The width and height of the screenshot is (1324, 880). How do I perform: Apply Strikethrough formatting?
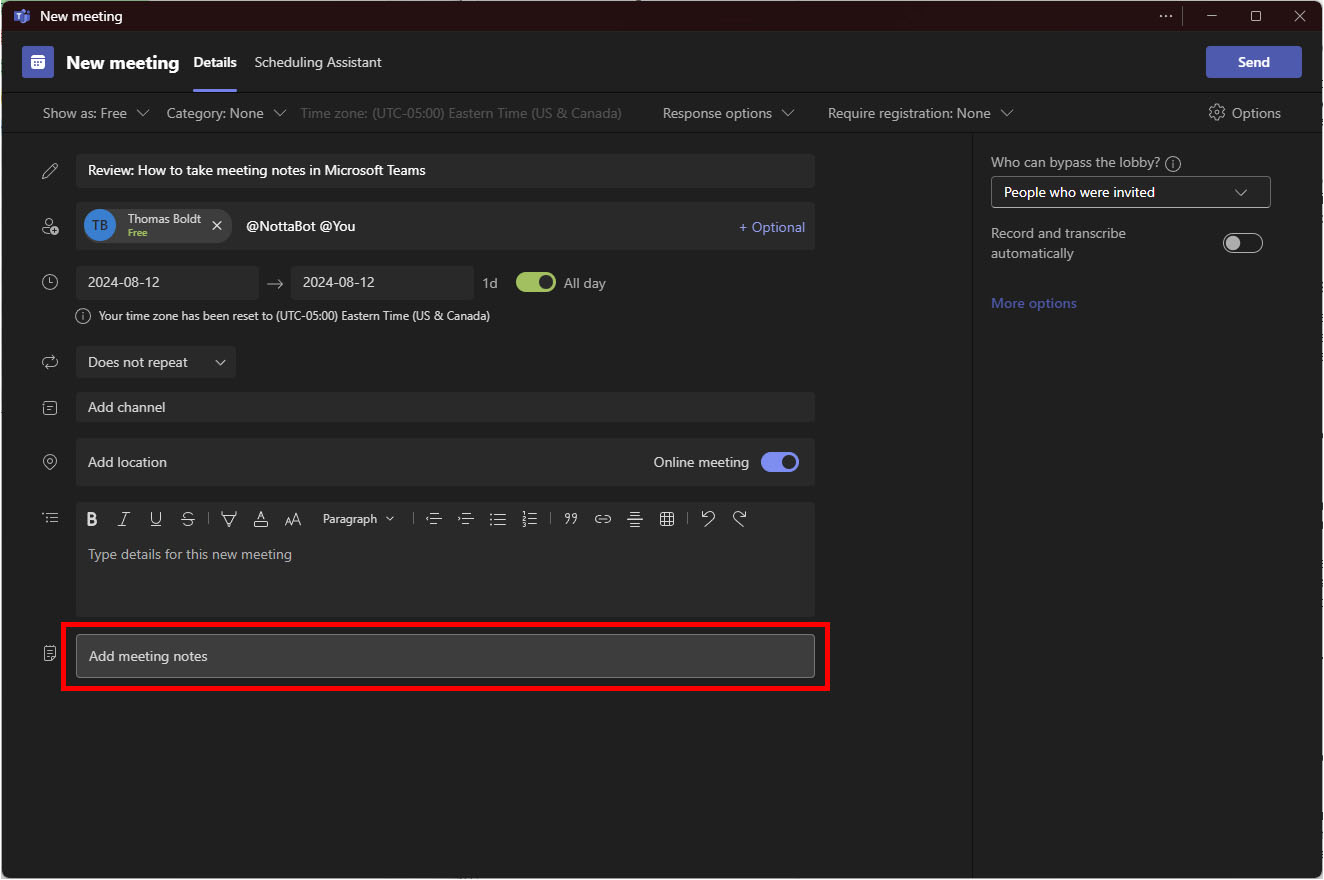click(188, 519)
